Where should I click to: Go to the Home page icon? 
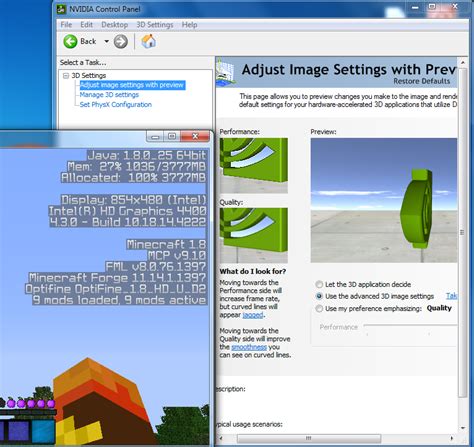click(x=149, y=41)
